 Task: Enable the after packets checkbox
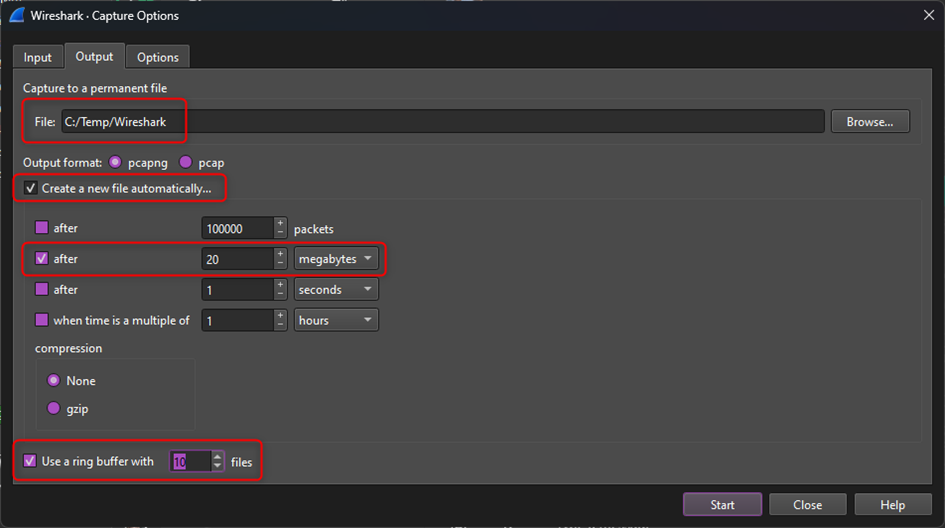42,227
